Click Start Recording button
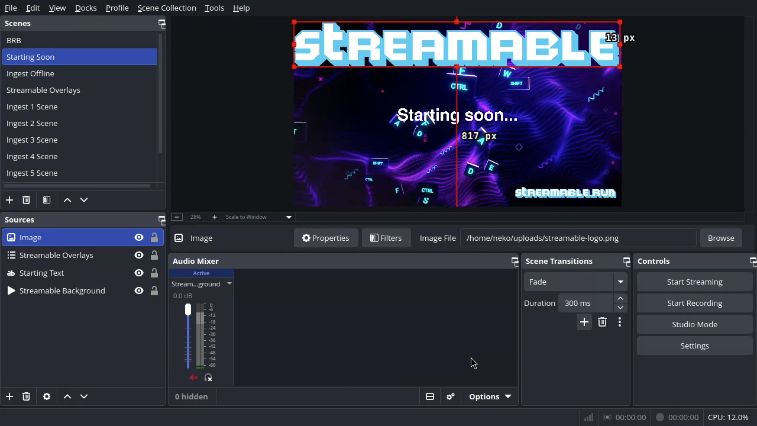The image size is (757, 426). pyautogui.click(x=694, y=303)
